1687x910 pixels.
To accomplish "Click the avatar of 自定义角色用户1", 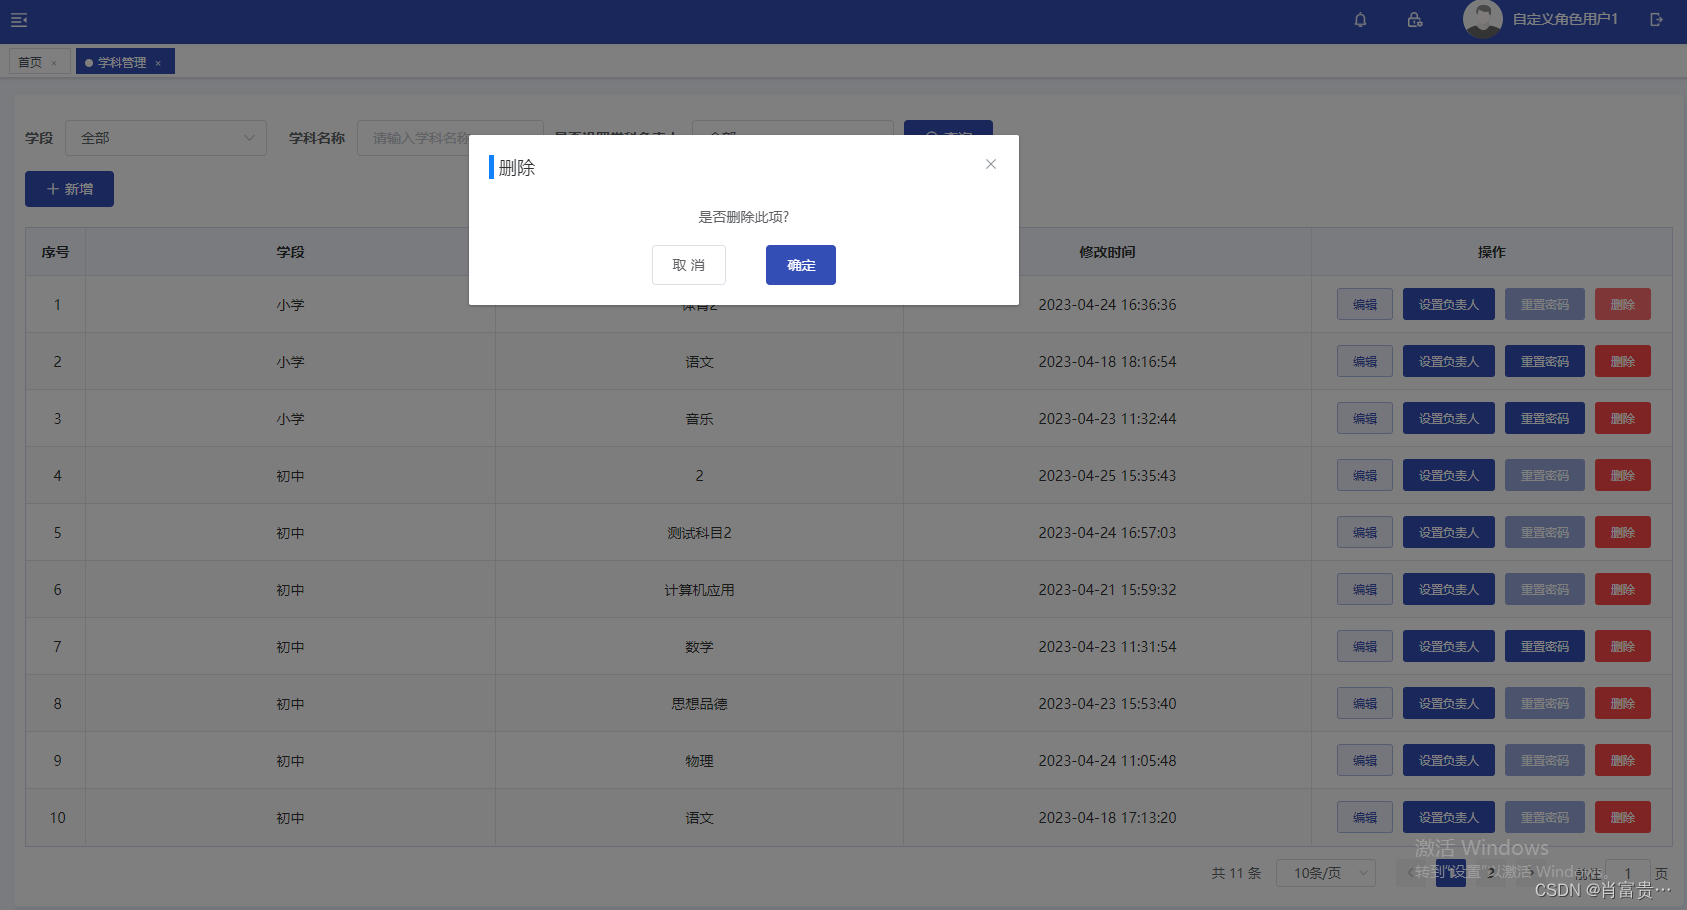I will (1483, 19).
